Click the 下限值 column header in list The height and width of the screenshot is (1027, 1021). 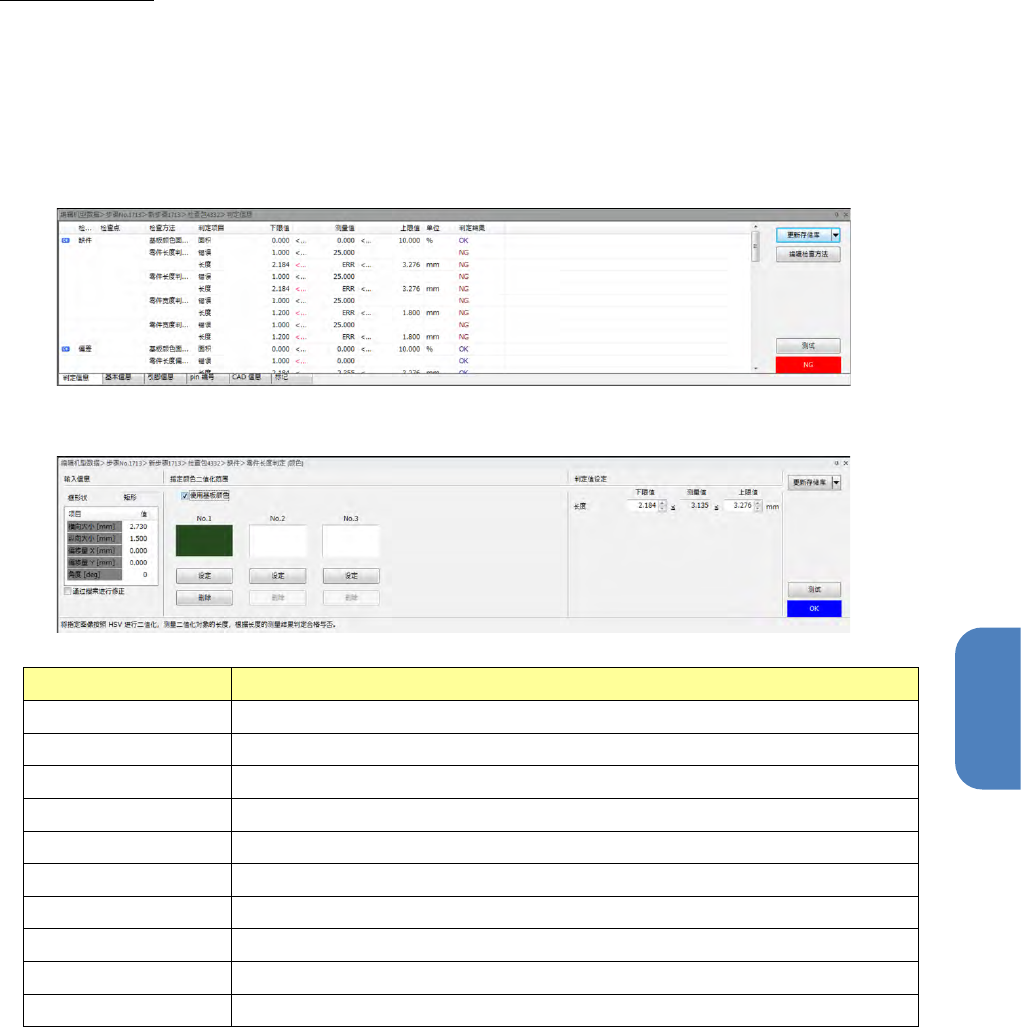(280, 228)
